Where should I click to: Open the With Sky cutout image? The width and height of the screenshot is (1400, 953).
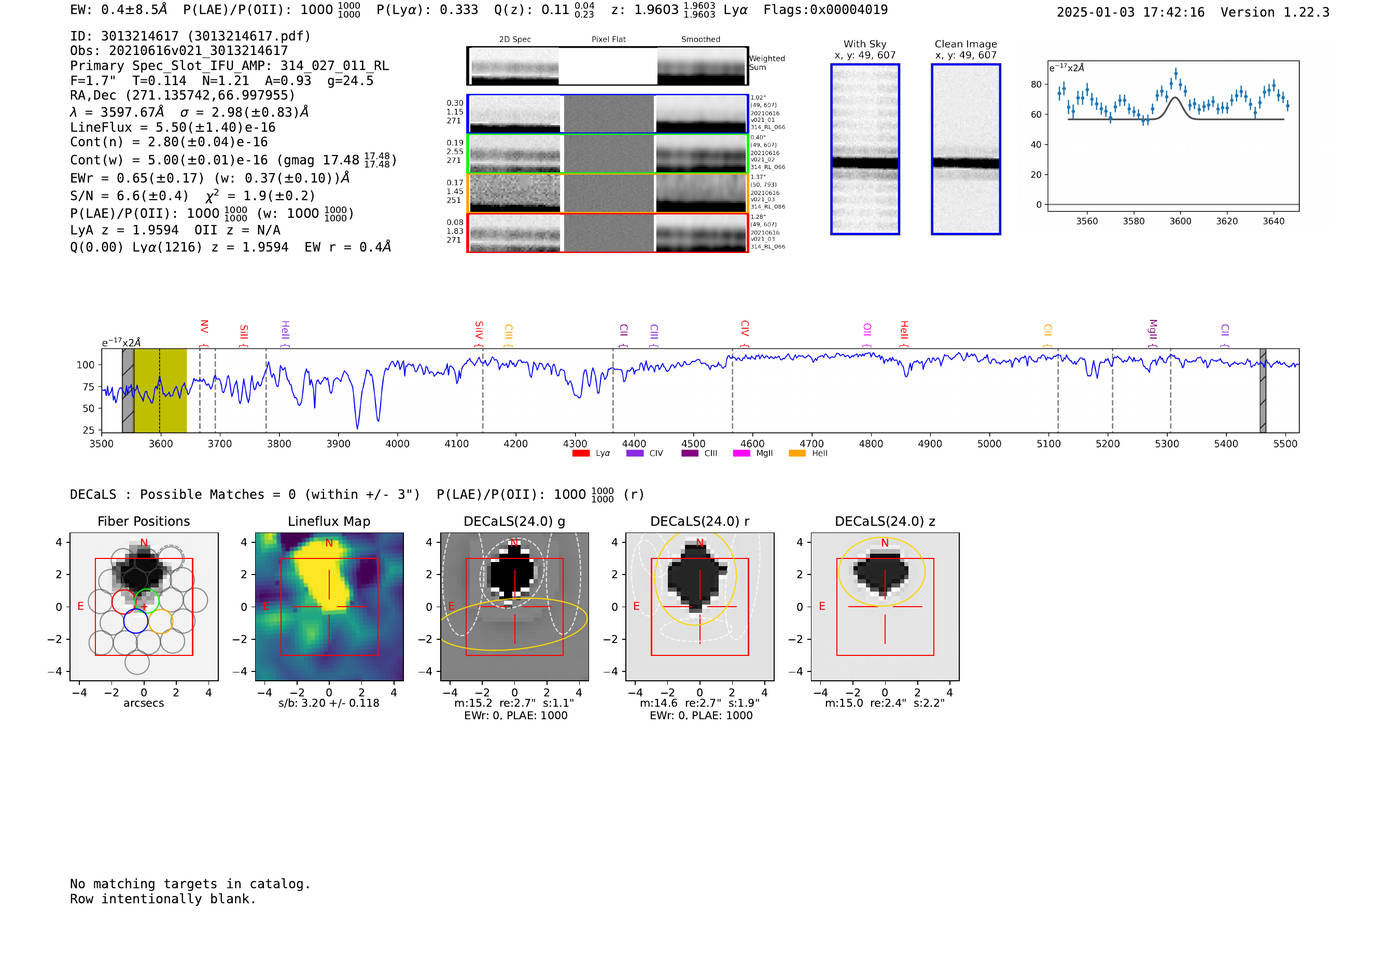pos(865,149)
